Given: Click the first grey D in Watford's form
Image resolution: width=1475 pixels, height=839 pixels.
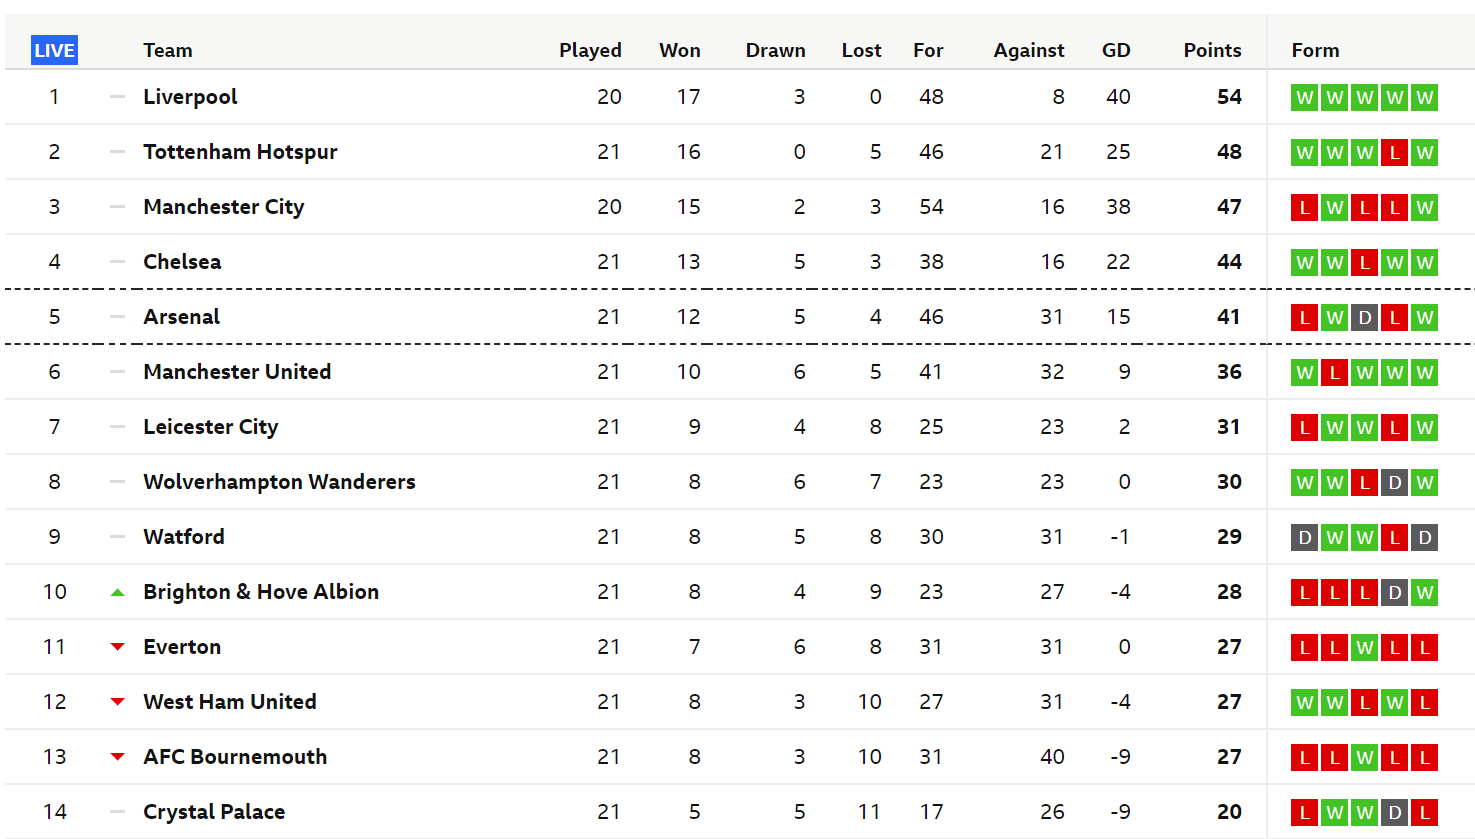Looking at the screenshot, I should [1304, 538].
